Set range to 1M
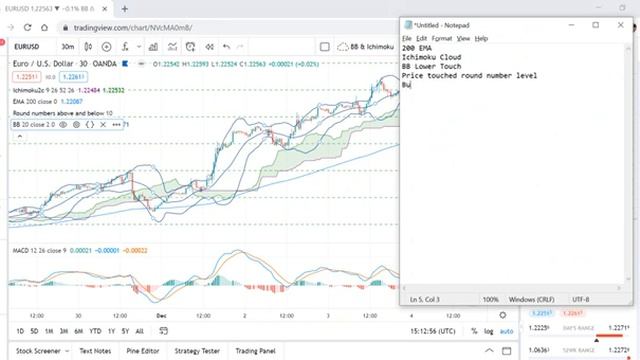 (x=49, y=331)
